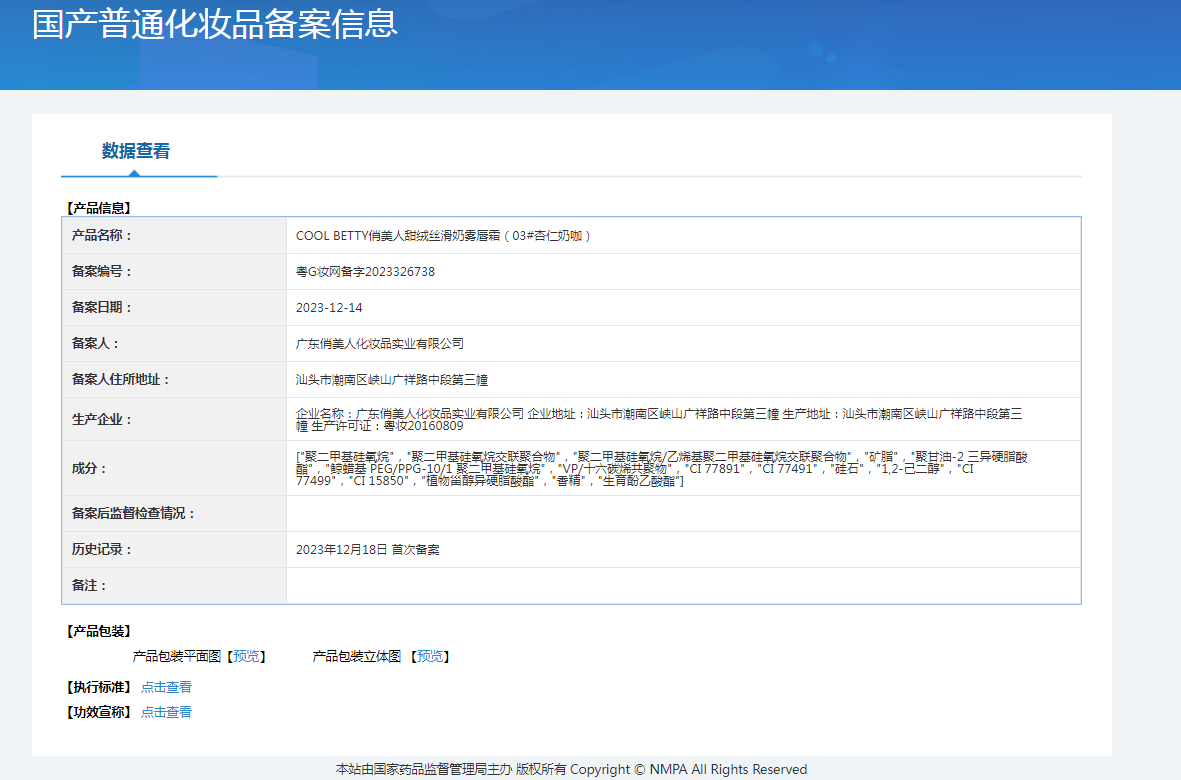Click the page title 国产普通化妆品备案信息
Screen dimensions: 1181x780
(x=215, y=24)
